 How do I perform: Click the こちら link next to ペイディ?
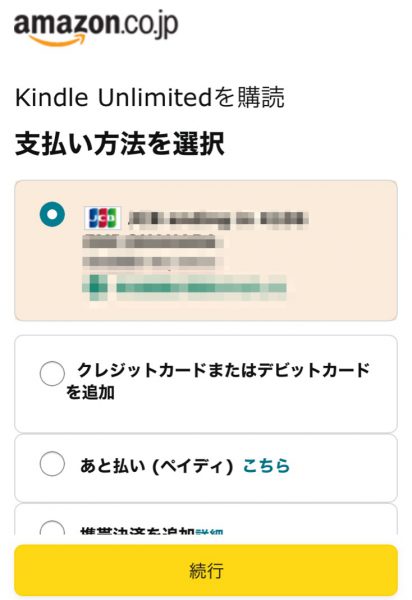pos(266,465)
